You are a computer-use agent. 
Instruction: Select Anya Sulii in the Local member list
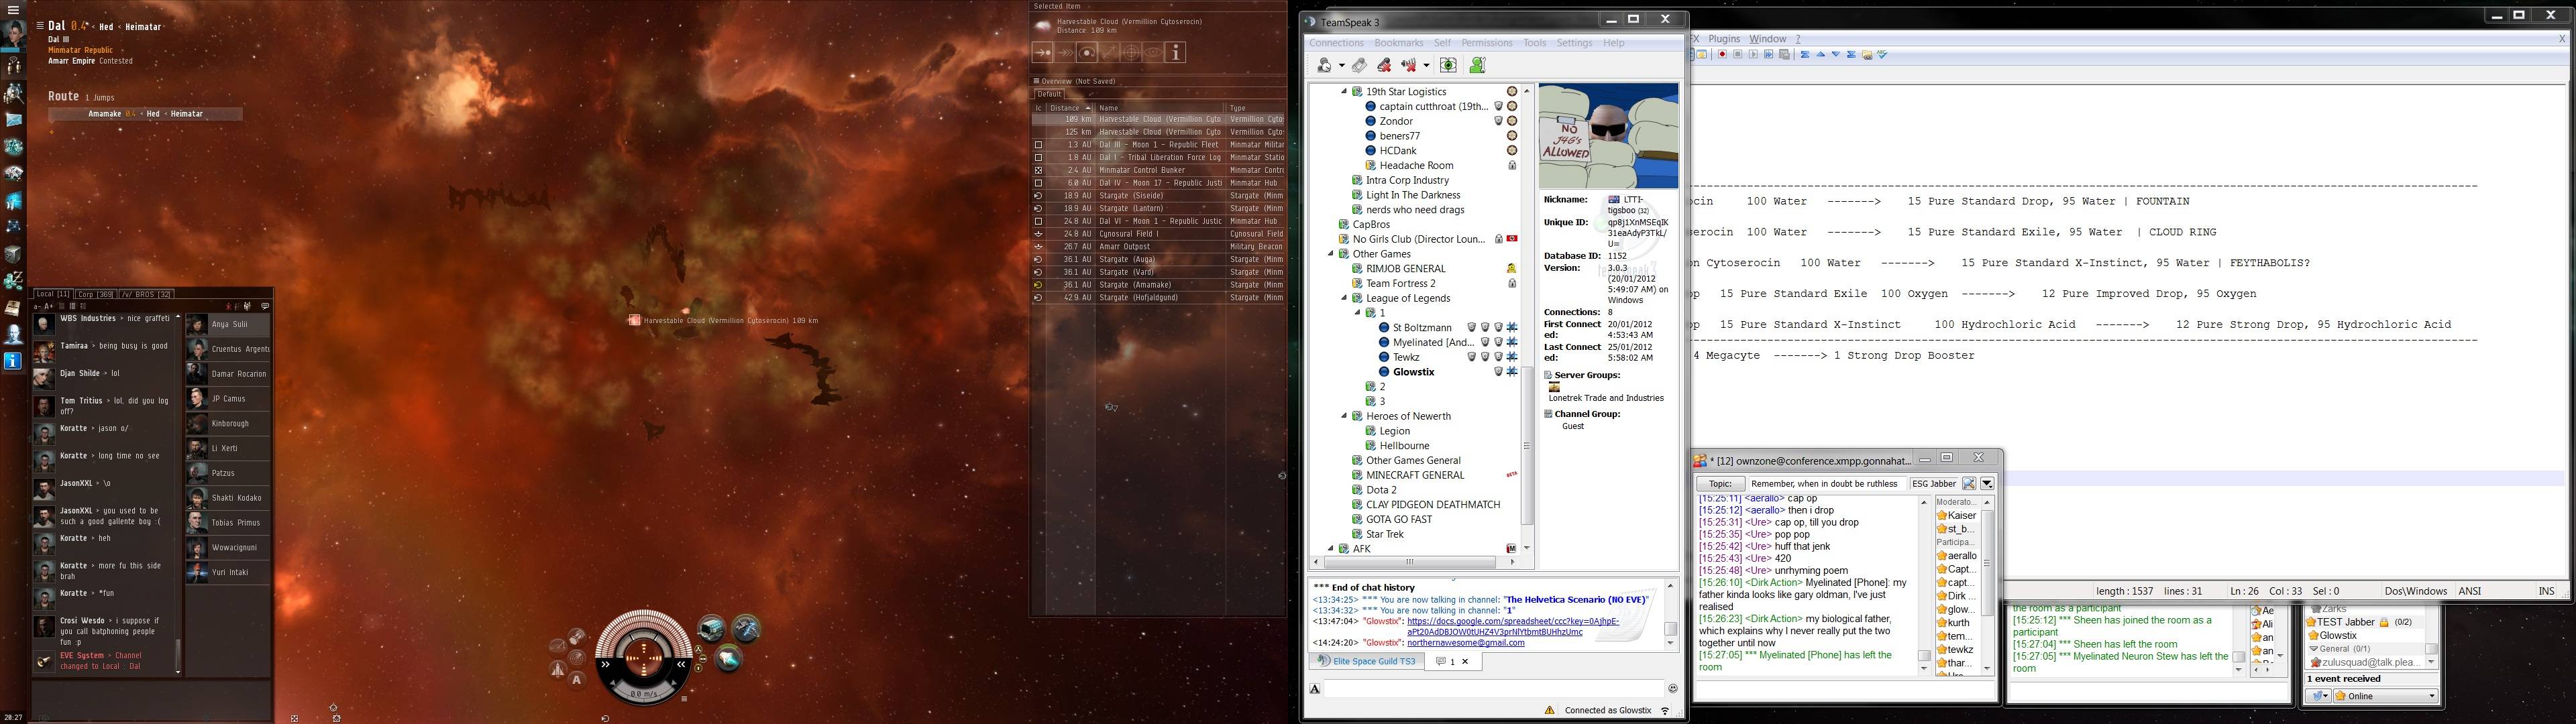228,325
